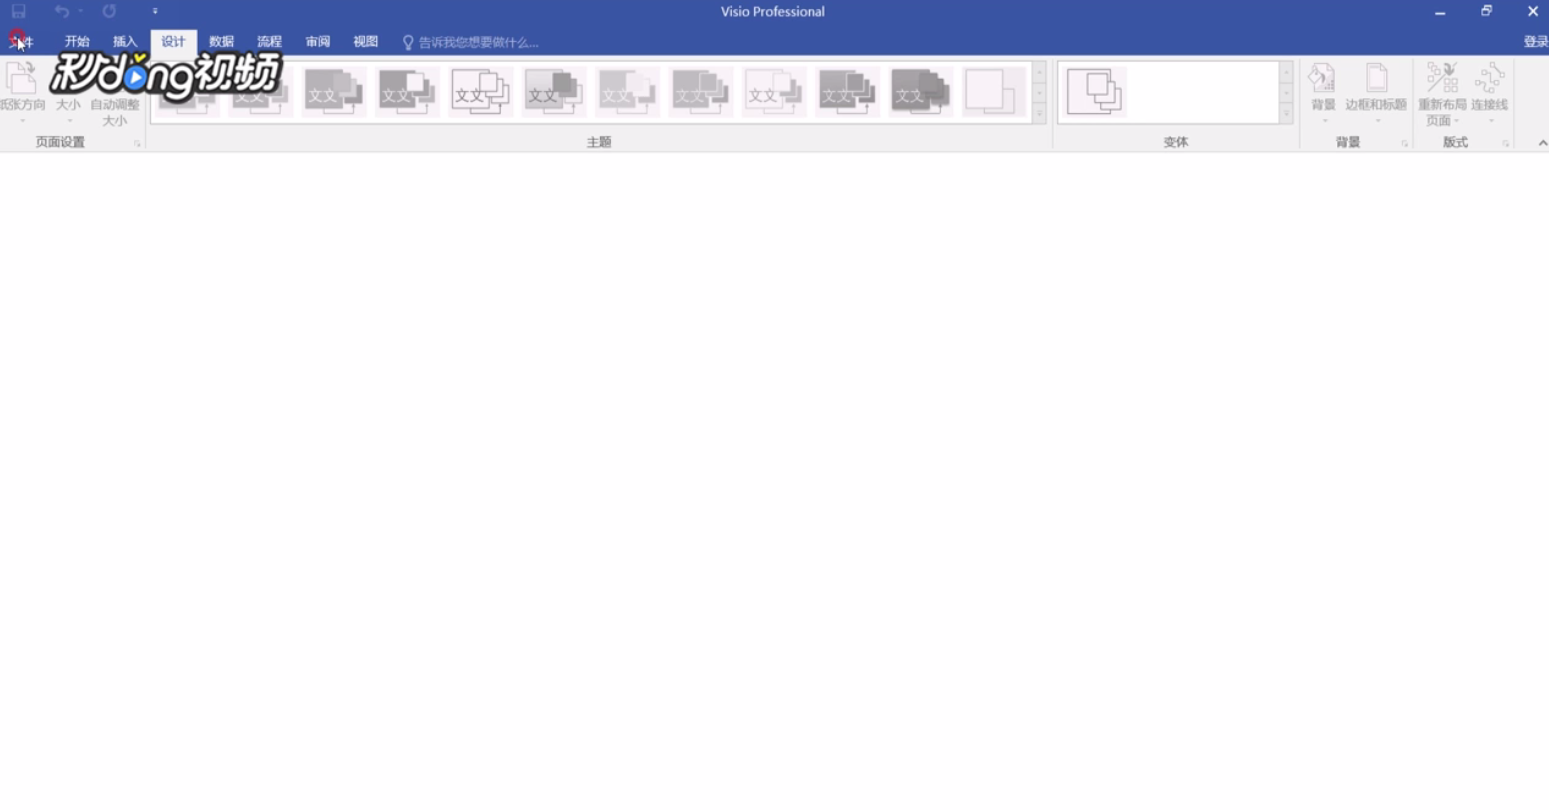Open the 大小 page size menu
The width and height of the screenshot is (1549, 810).
[68, 93]
